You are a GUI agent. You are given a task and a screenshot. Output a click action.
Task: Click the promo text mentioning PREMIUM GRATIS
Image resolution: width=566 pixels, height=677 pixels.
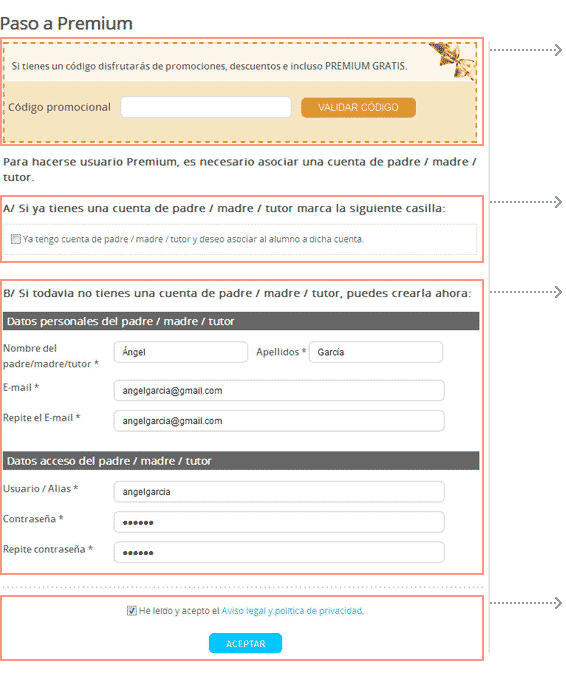pyautogui.click(x=209, y=66)
